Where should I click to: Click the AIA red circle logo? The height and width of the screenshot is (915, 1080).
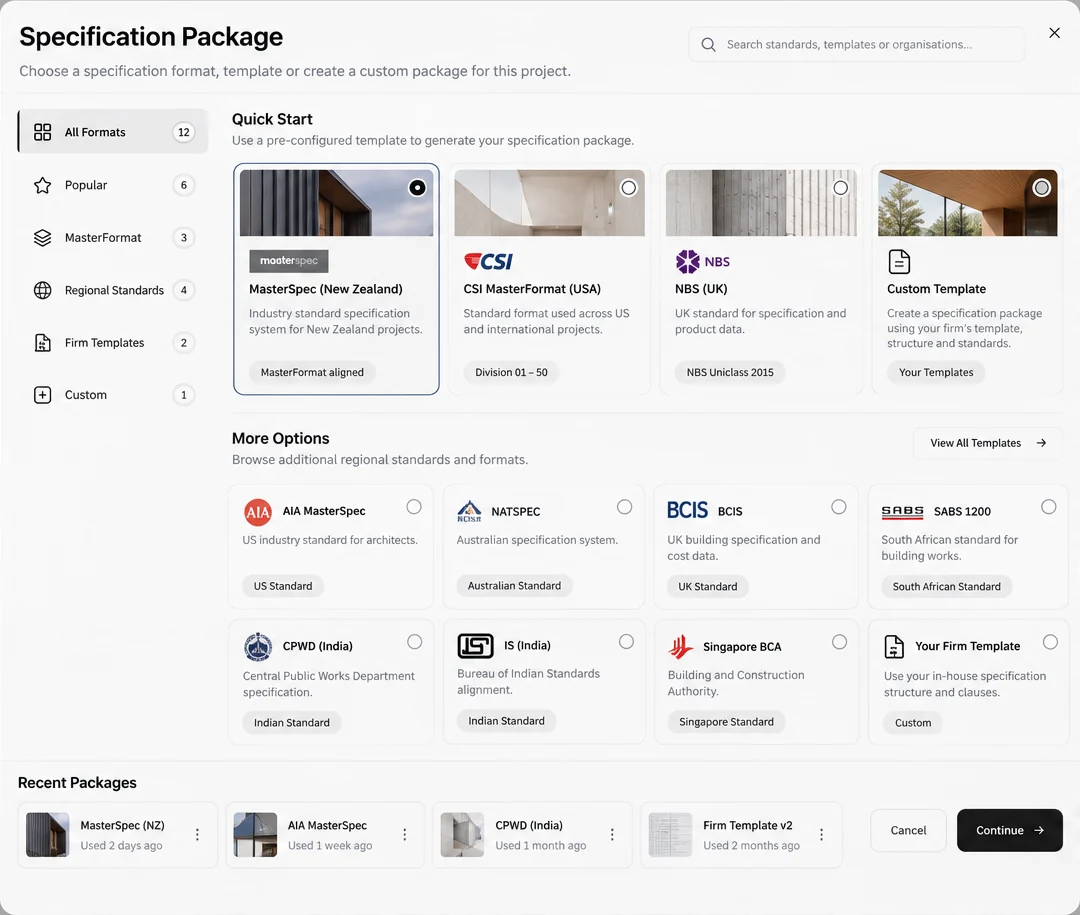(x=258, y=512)
